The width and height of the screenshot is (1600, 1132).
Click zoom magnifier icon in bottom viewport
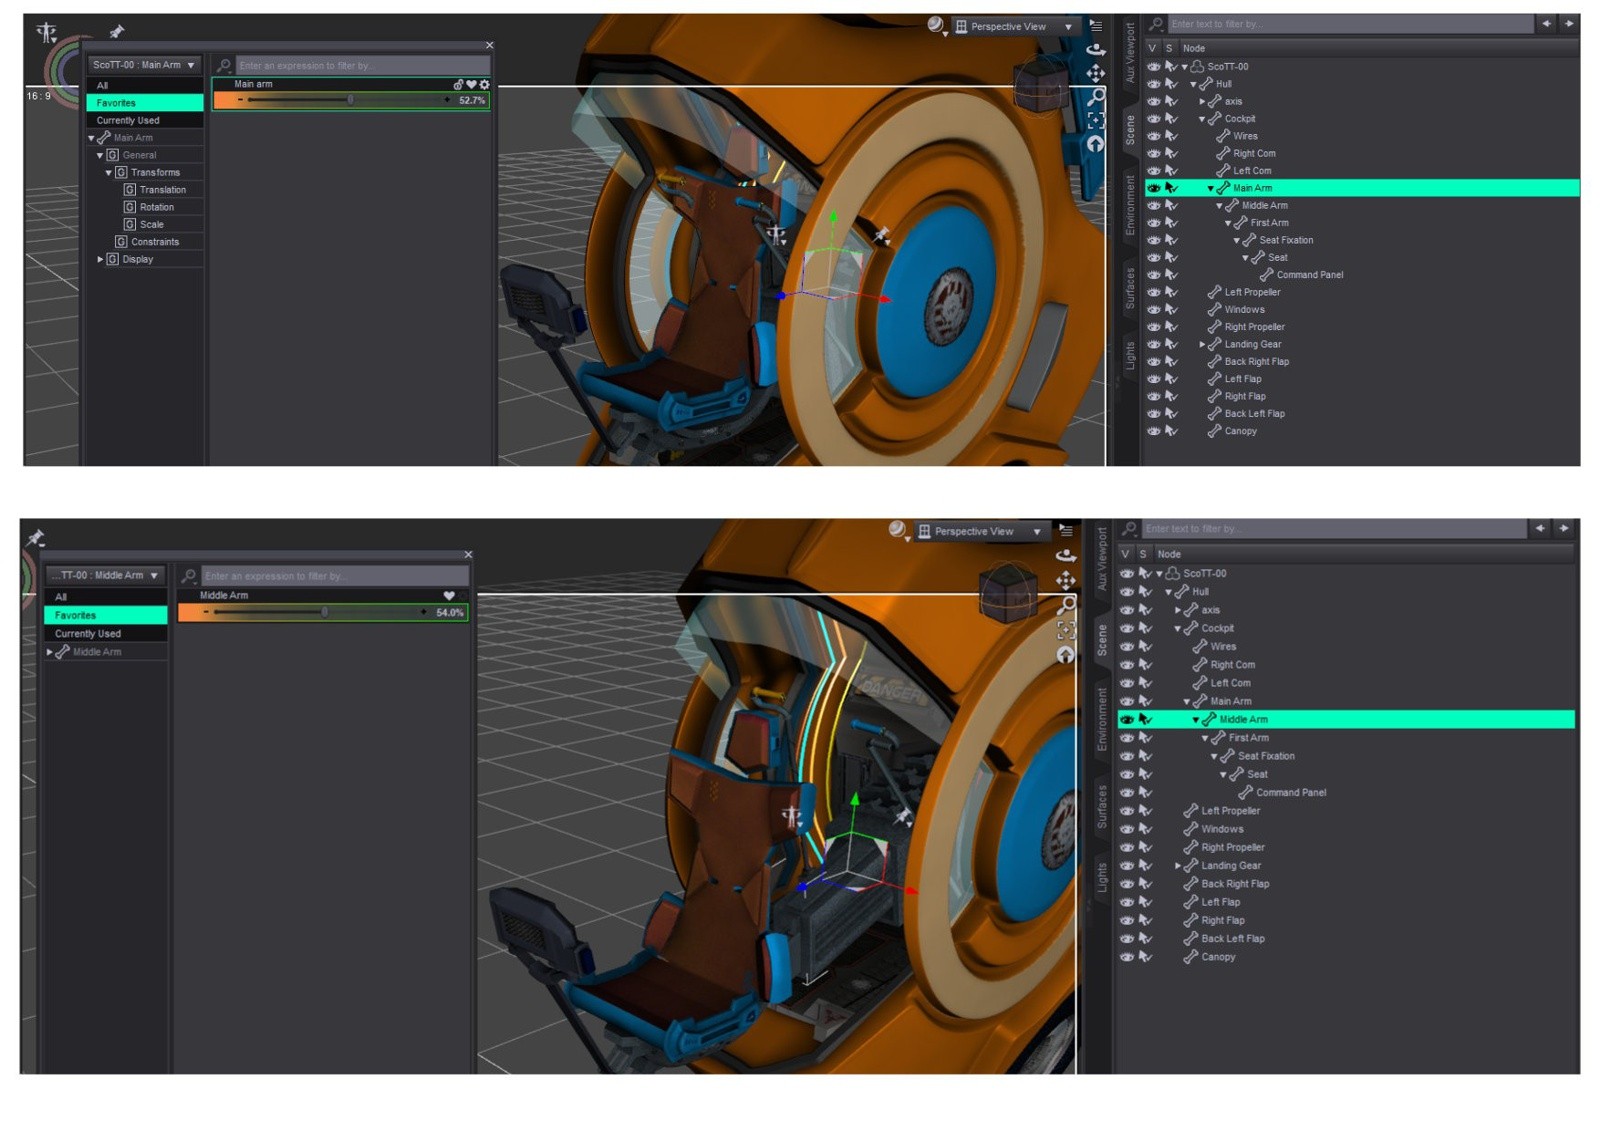pyautogui.click(x=1067, y=605)
